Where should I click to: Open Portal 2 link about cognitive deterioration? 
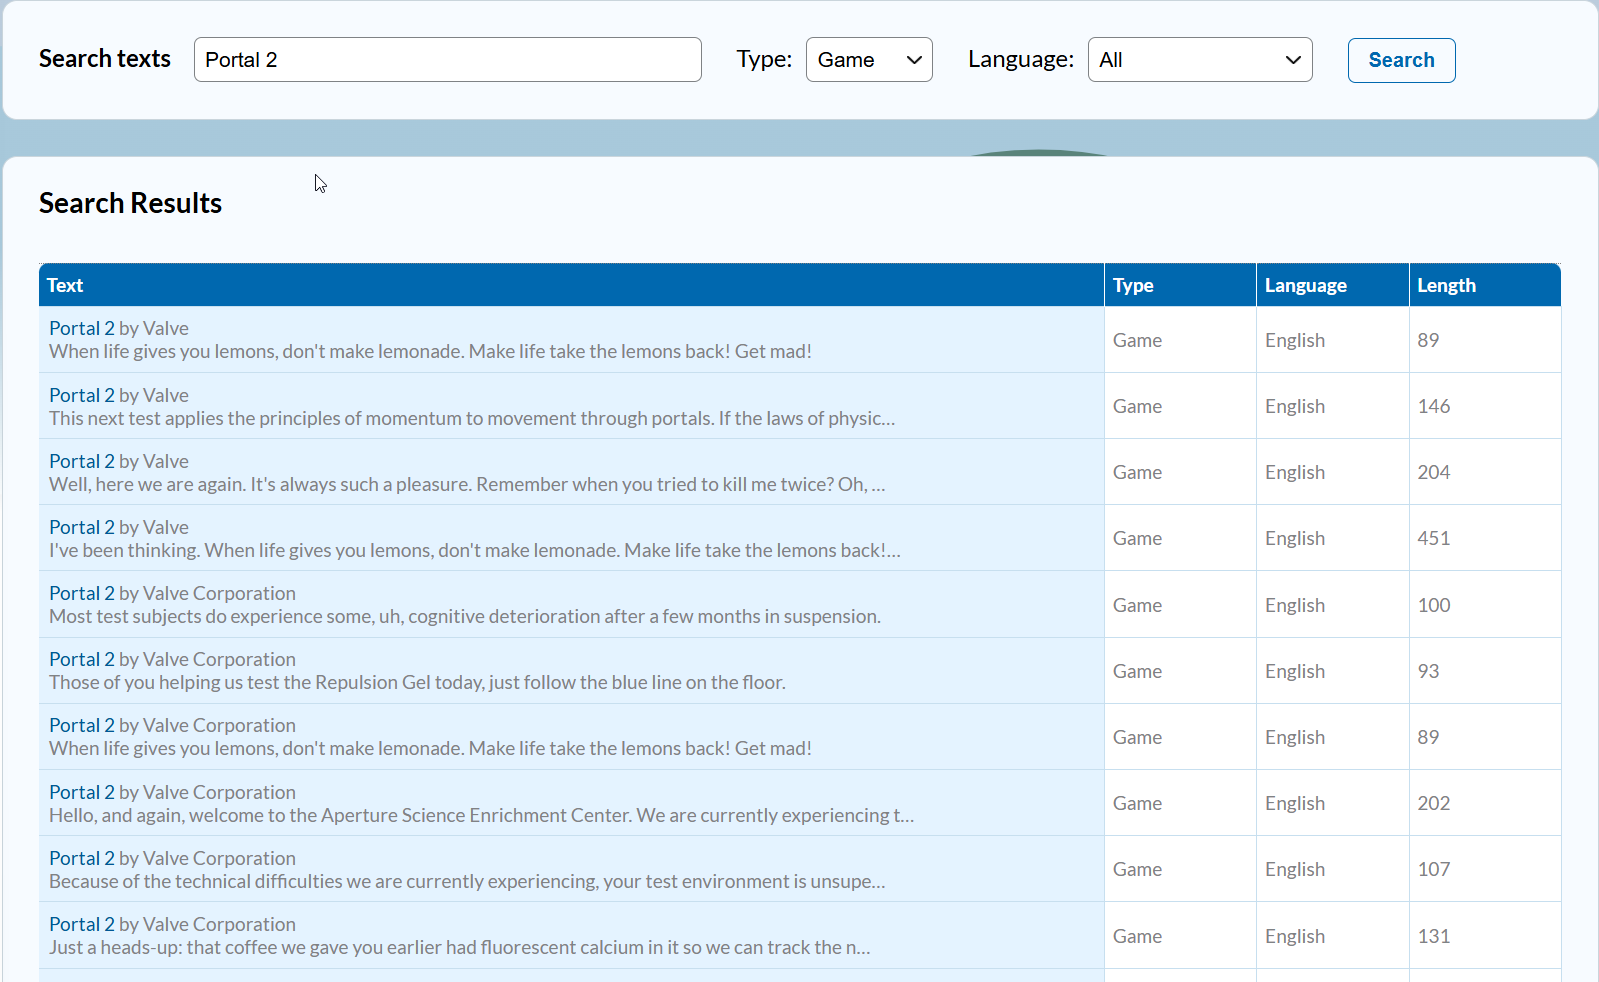(82, 593)
